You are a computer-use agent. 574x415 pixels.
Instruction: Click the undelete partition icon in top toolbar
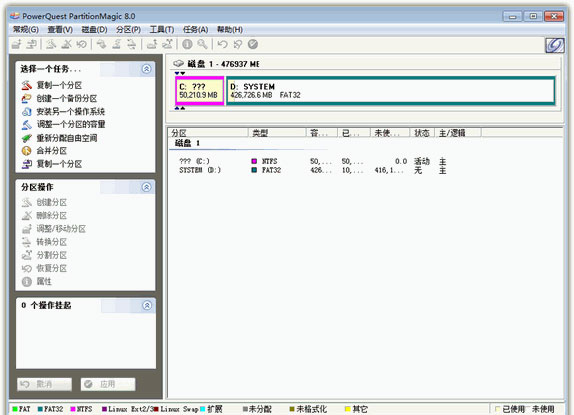pos(81,44)
